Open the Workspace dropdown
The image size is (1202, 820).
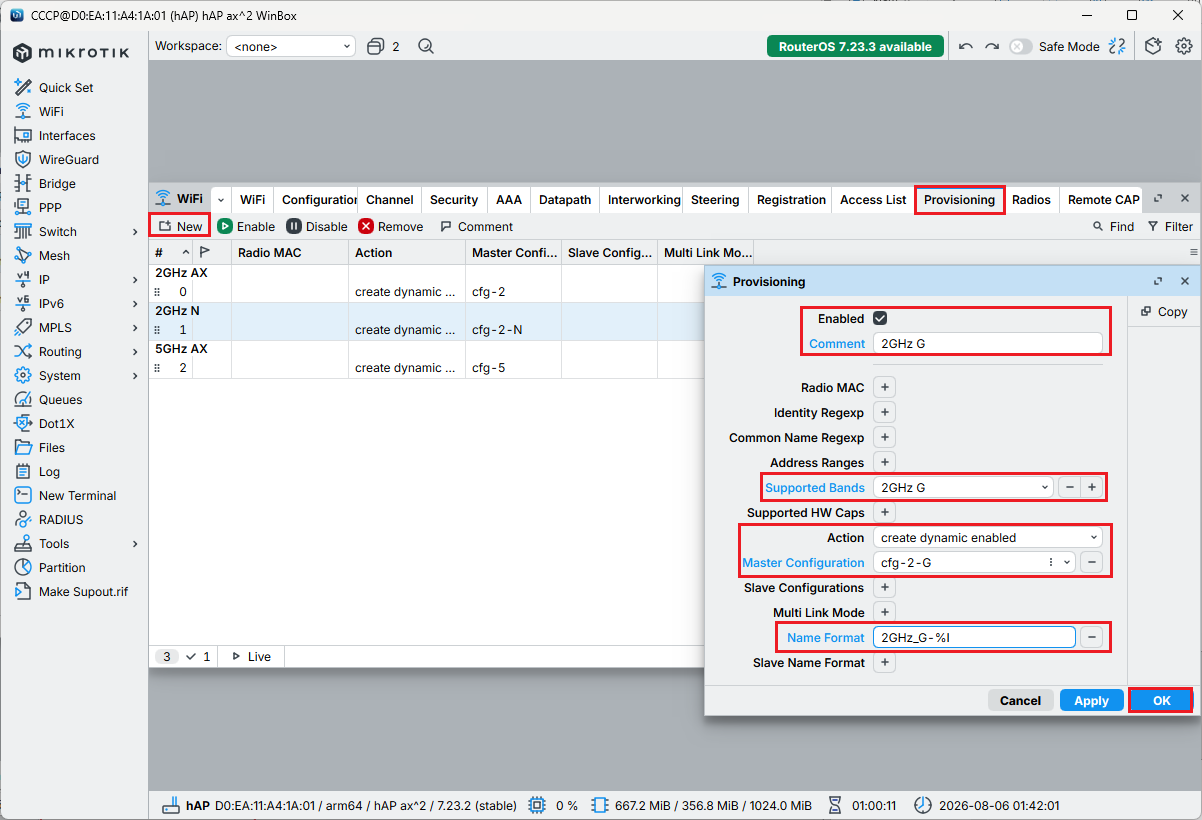[291, 46]
